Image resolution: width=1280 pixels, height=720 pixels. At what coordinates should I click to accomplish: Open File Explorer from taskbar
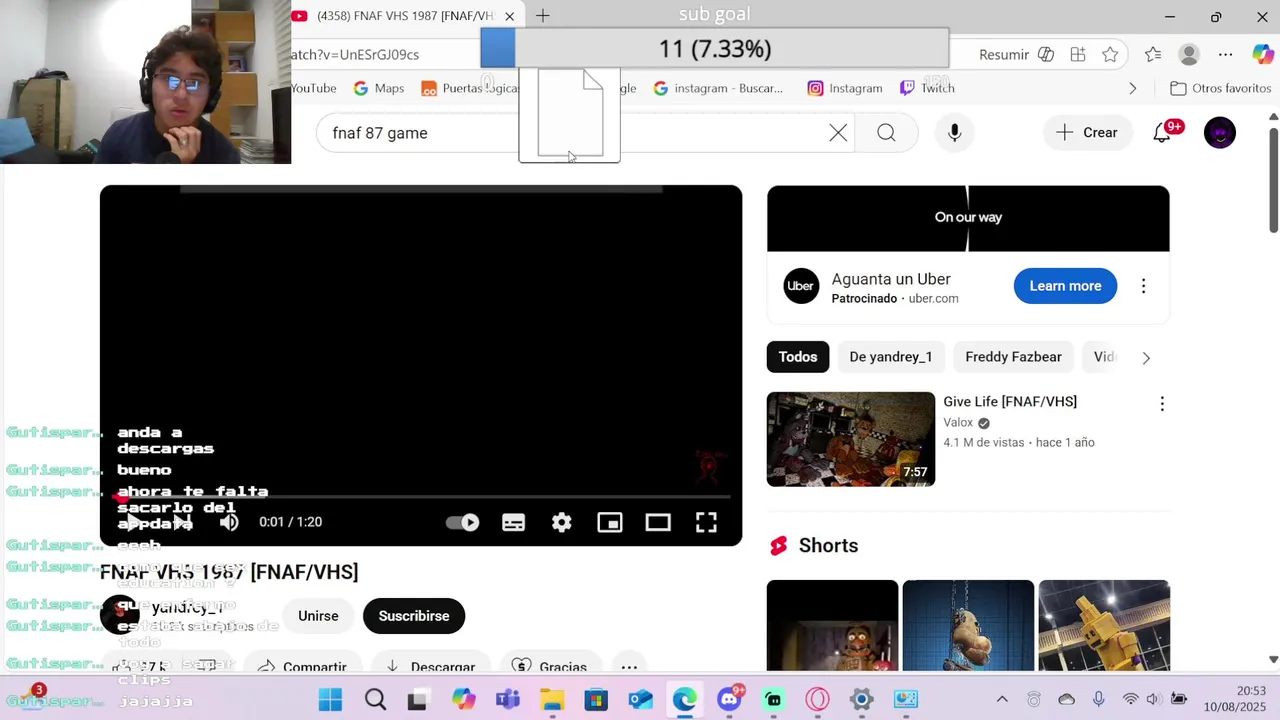click(x=552, y=699)
